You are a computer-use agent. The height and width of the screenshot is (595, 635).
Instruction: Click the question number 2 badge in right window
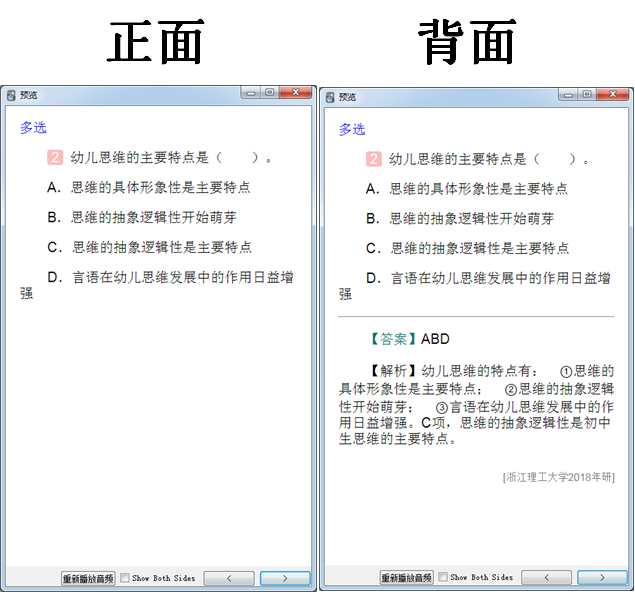point(374,159)
